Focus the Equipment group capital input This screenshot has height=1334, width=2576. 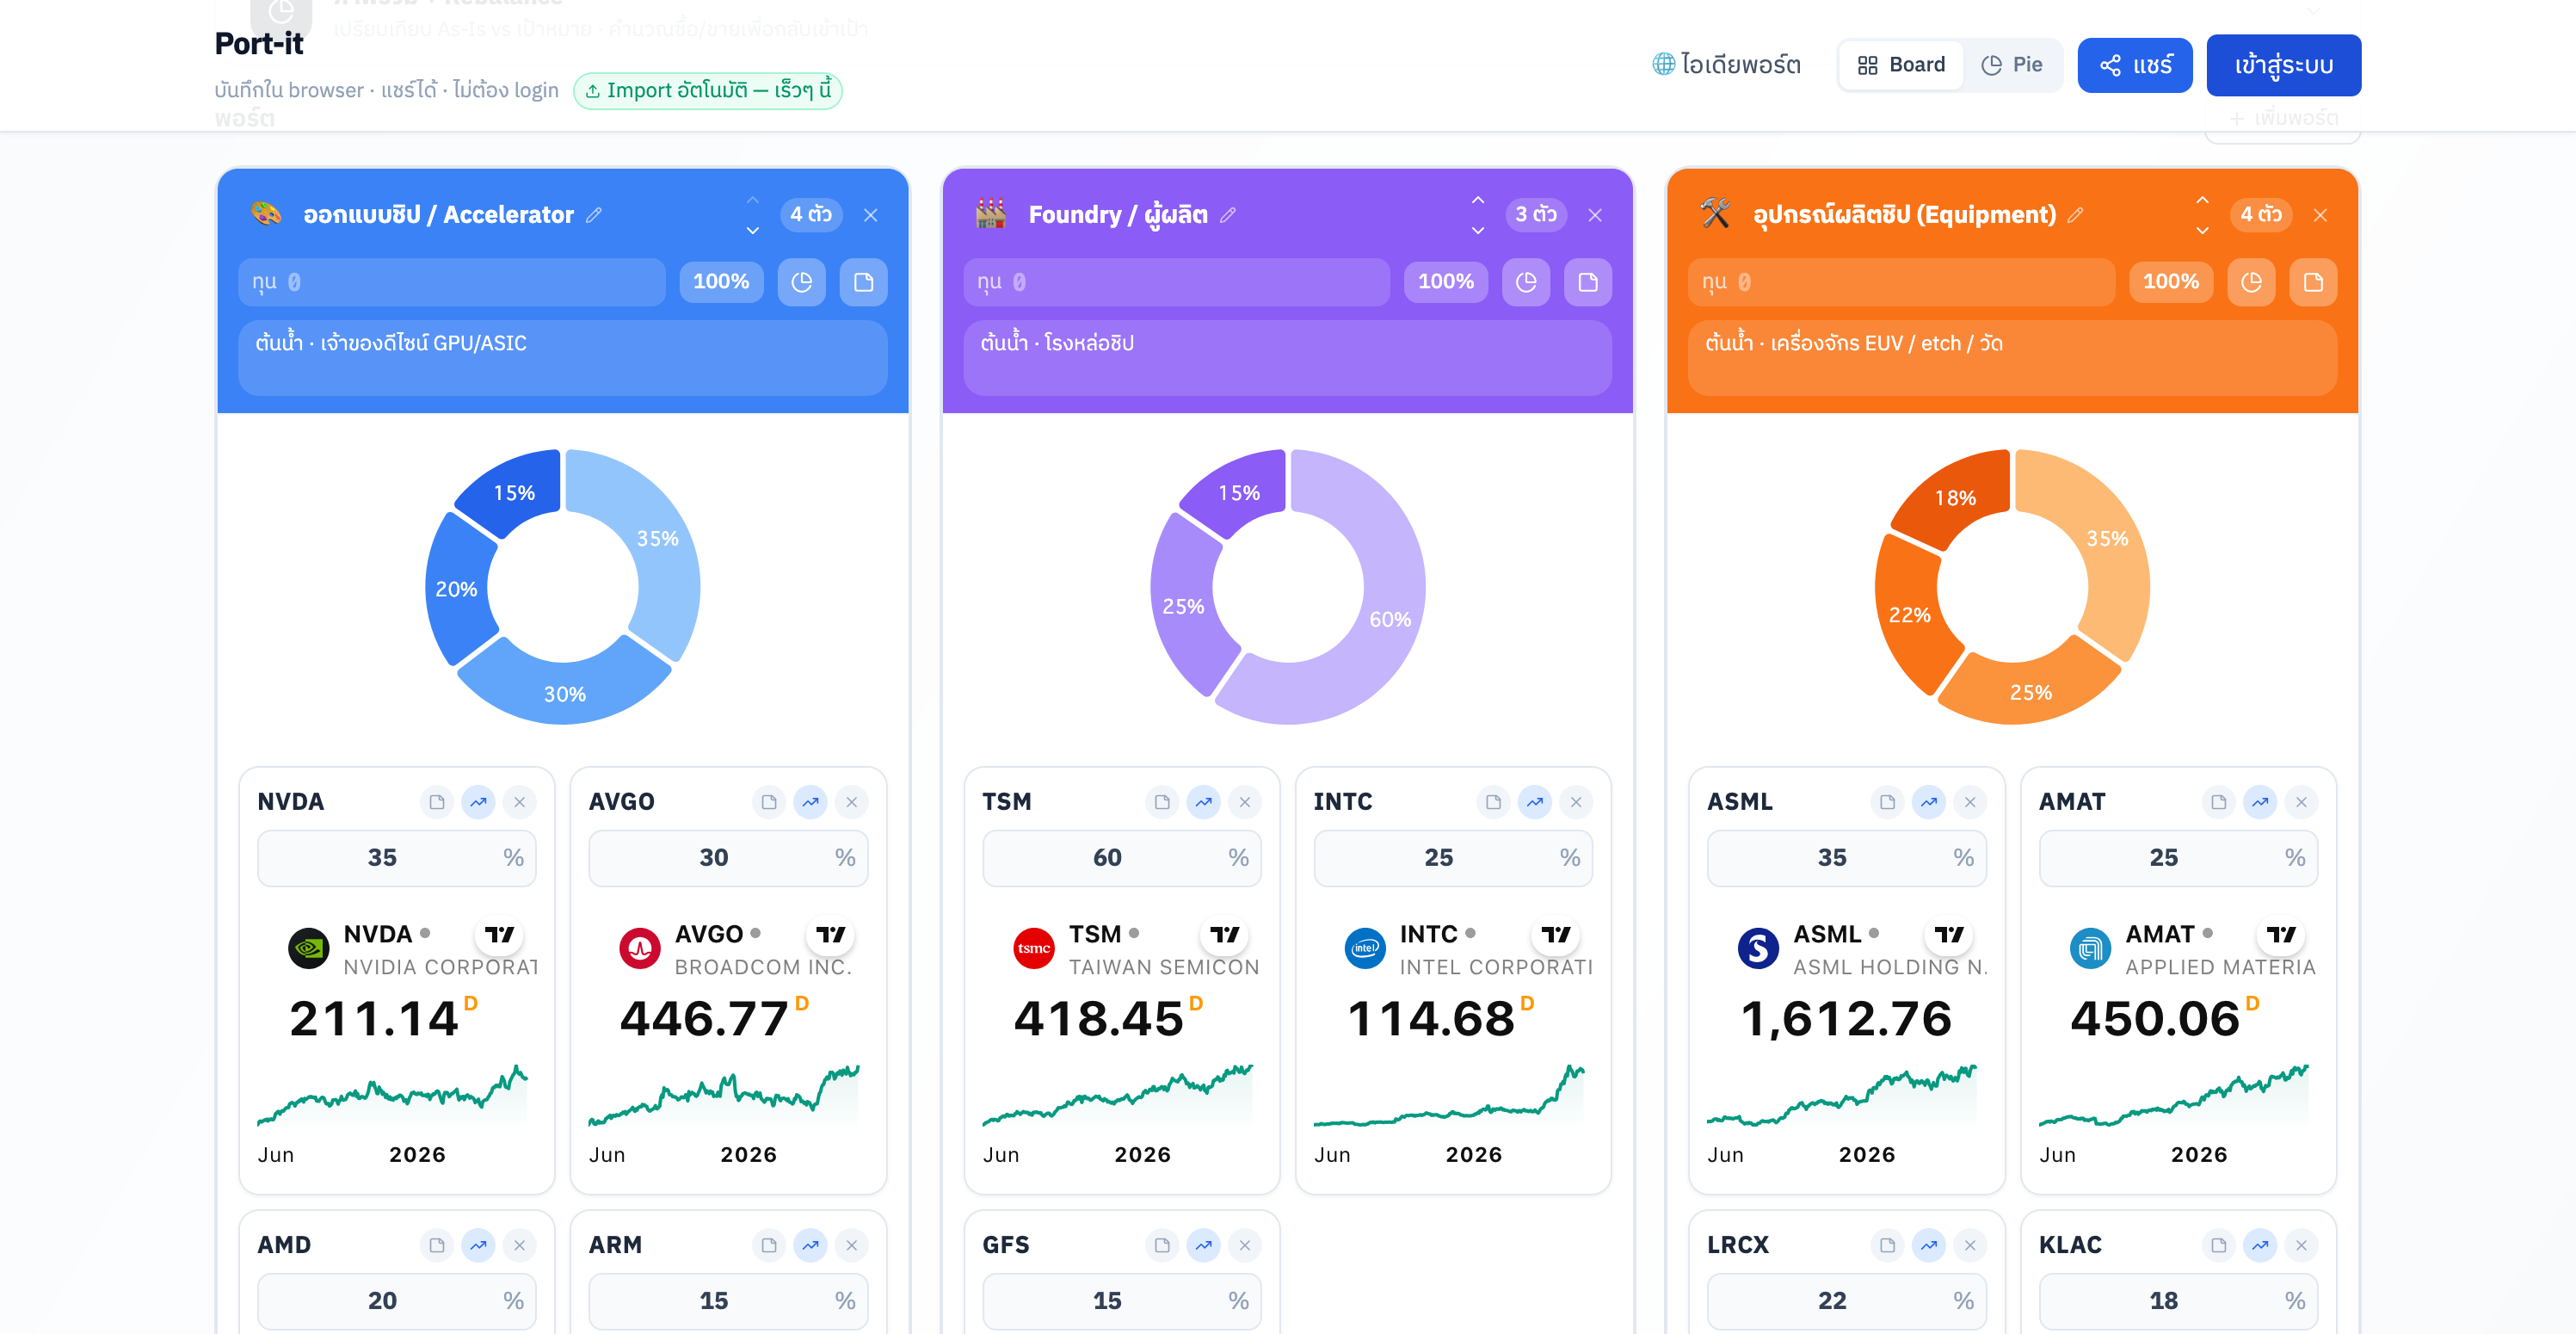coord(1902,282)
